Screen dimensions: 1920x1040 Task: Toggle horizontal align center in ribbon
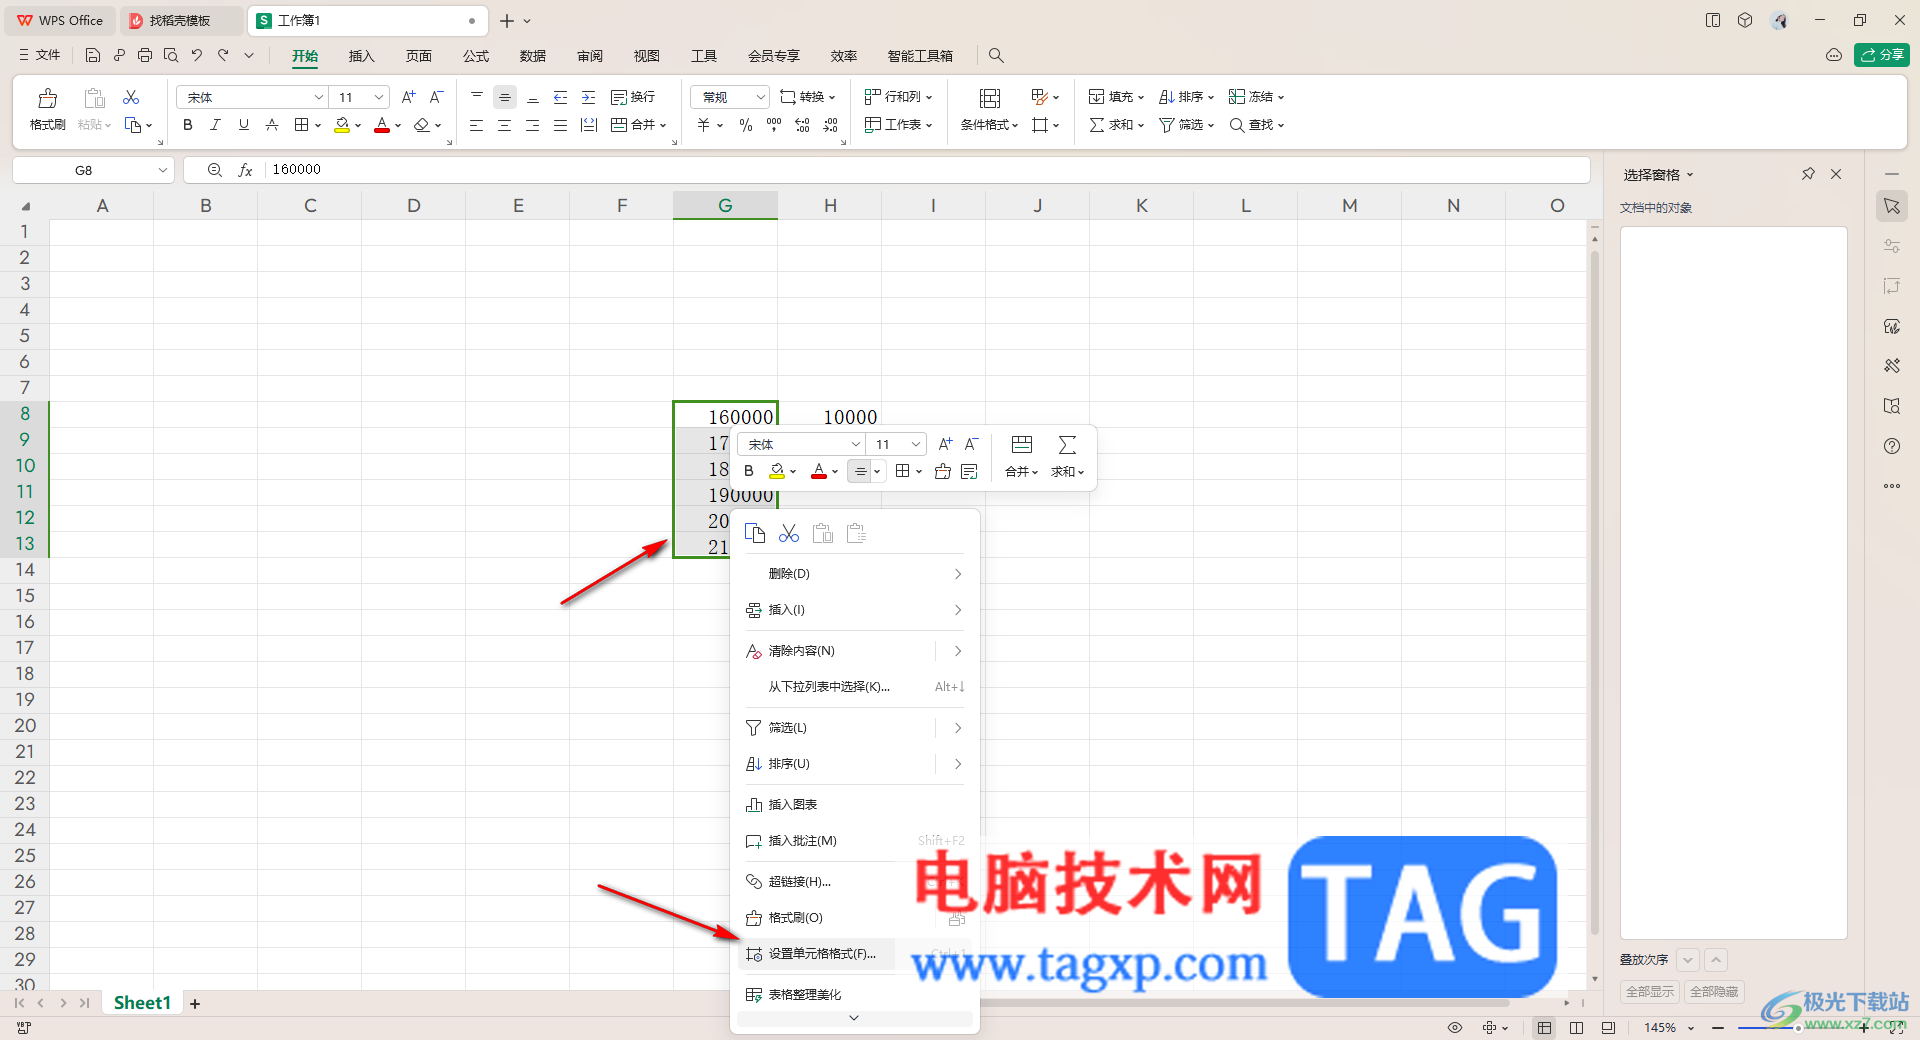505,125
